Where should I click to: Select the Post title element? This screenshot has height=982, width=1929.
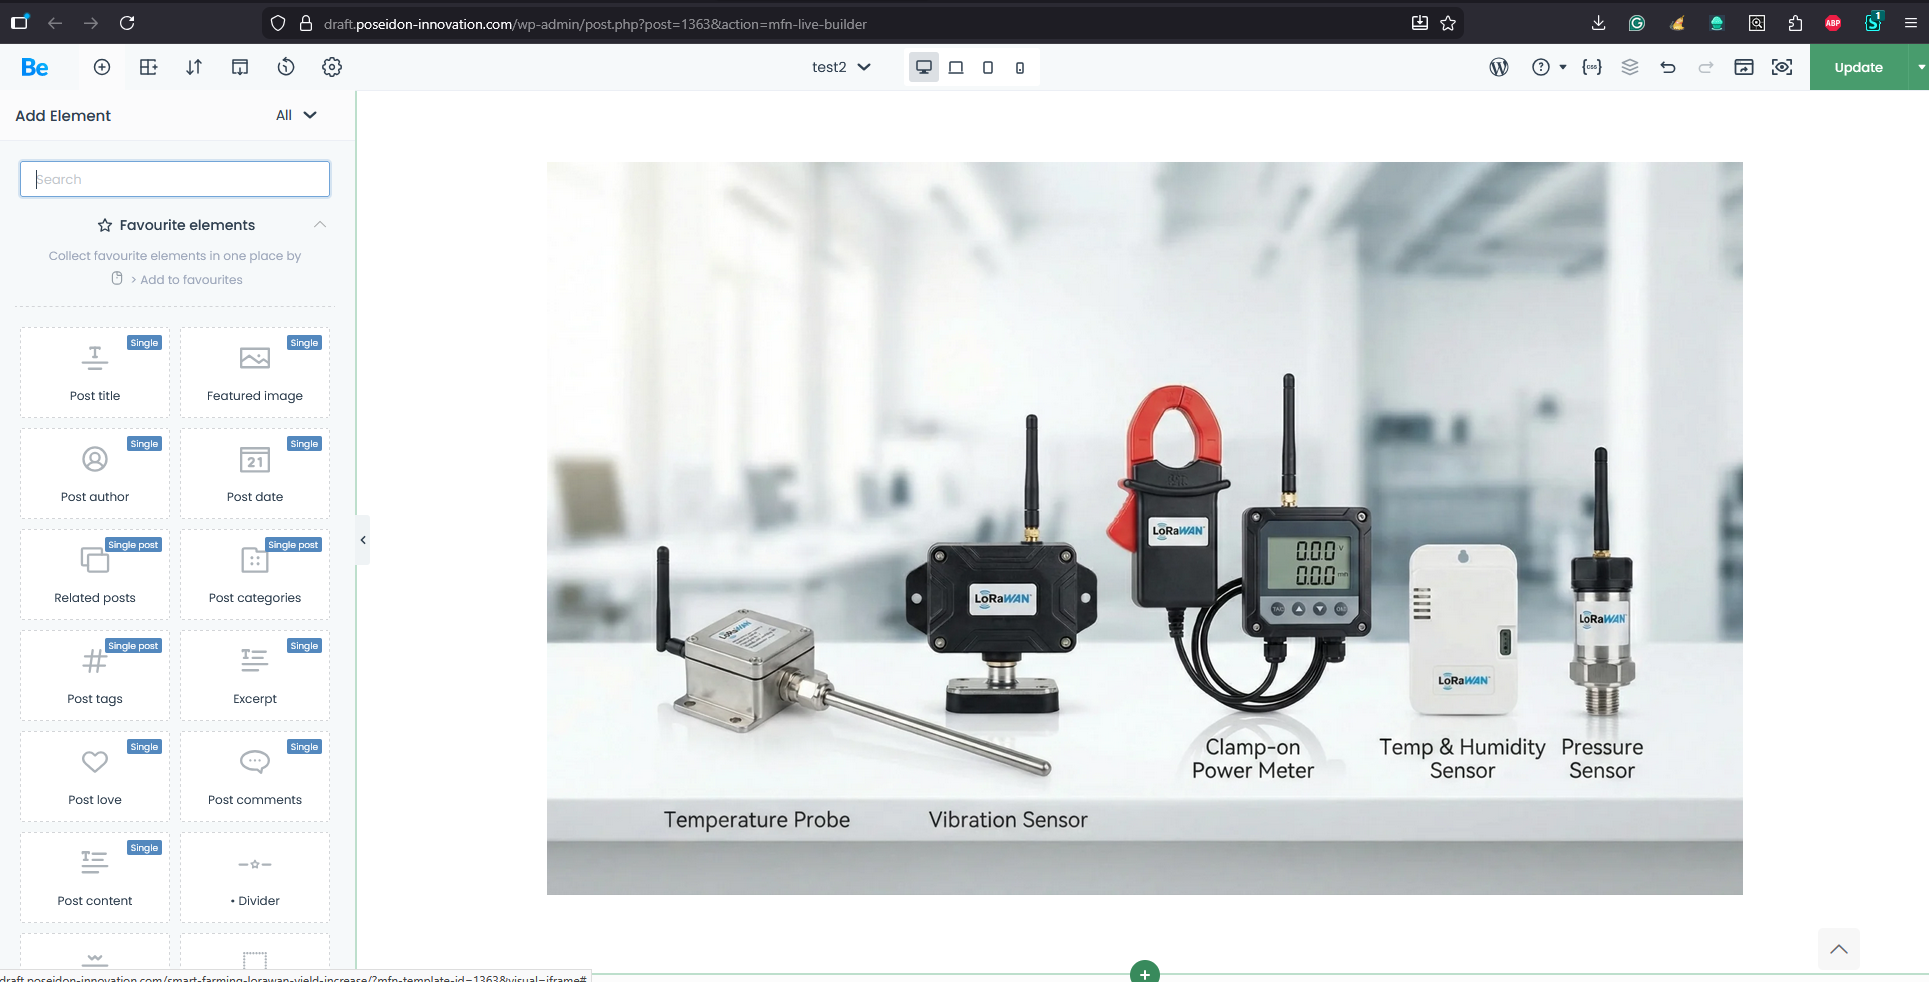(x=95, y=372)
